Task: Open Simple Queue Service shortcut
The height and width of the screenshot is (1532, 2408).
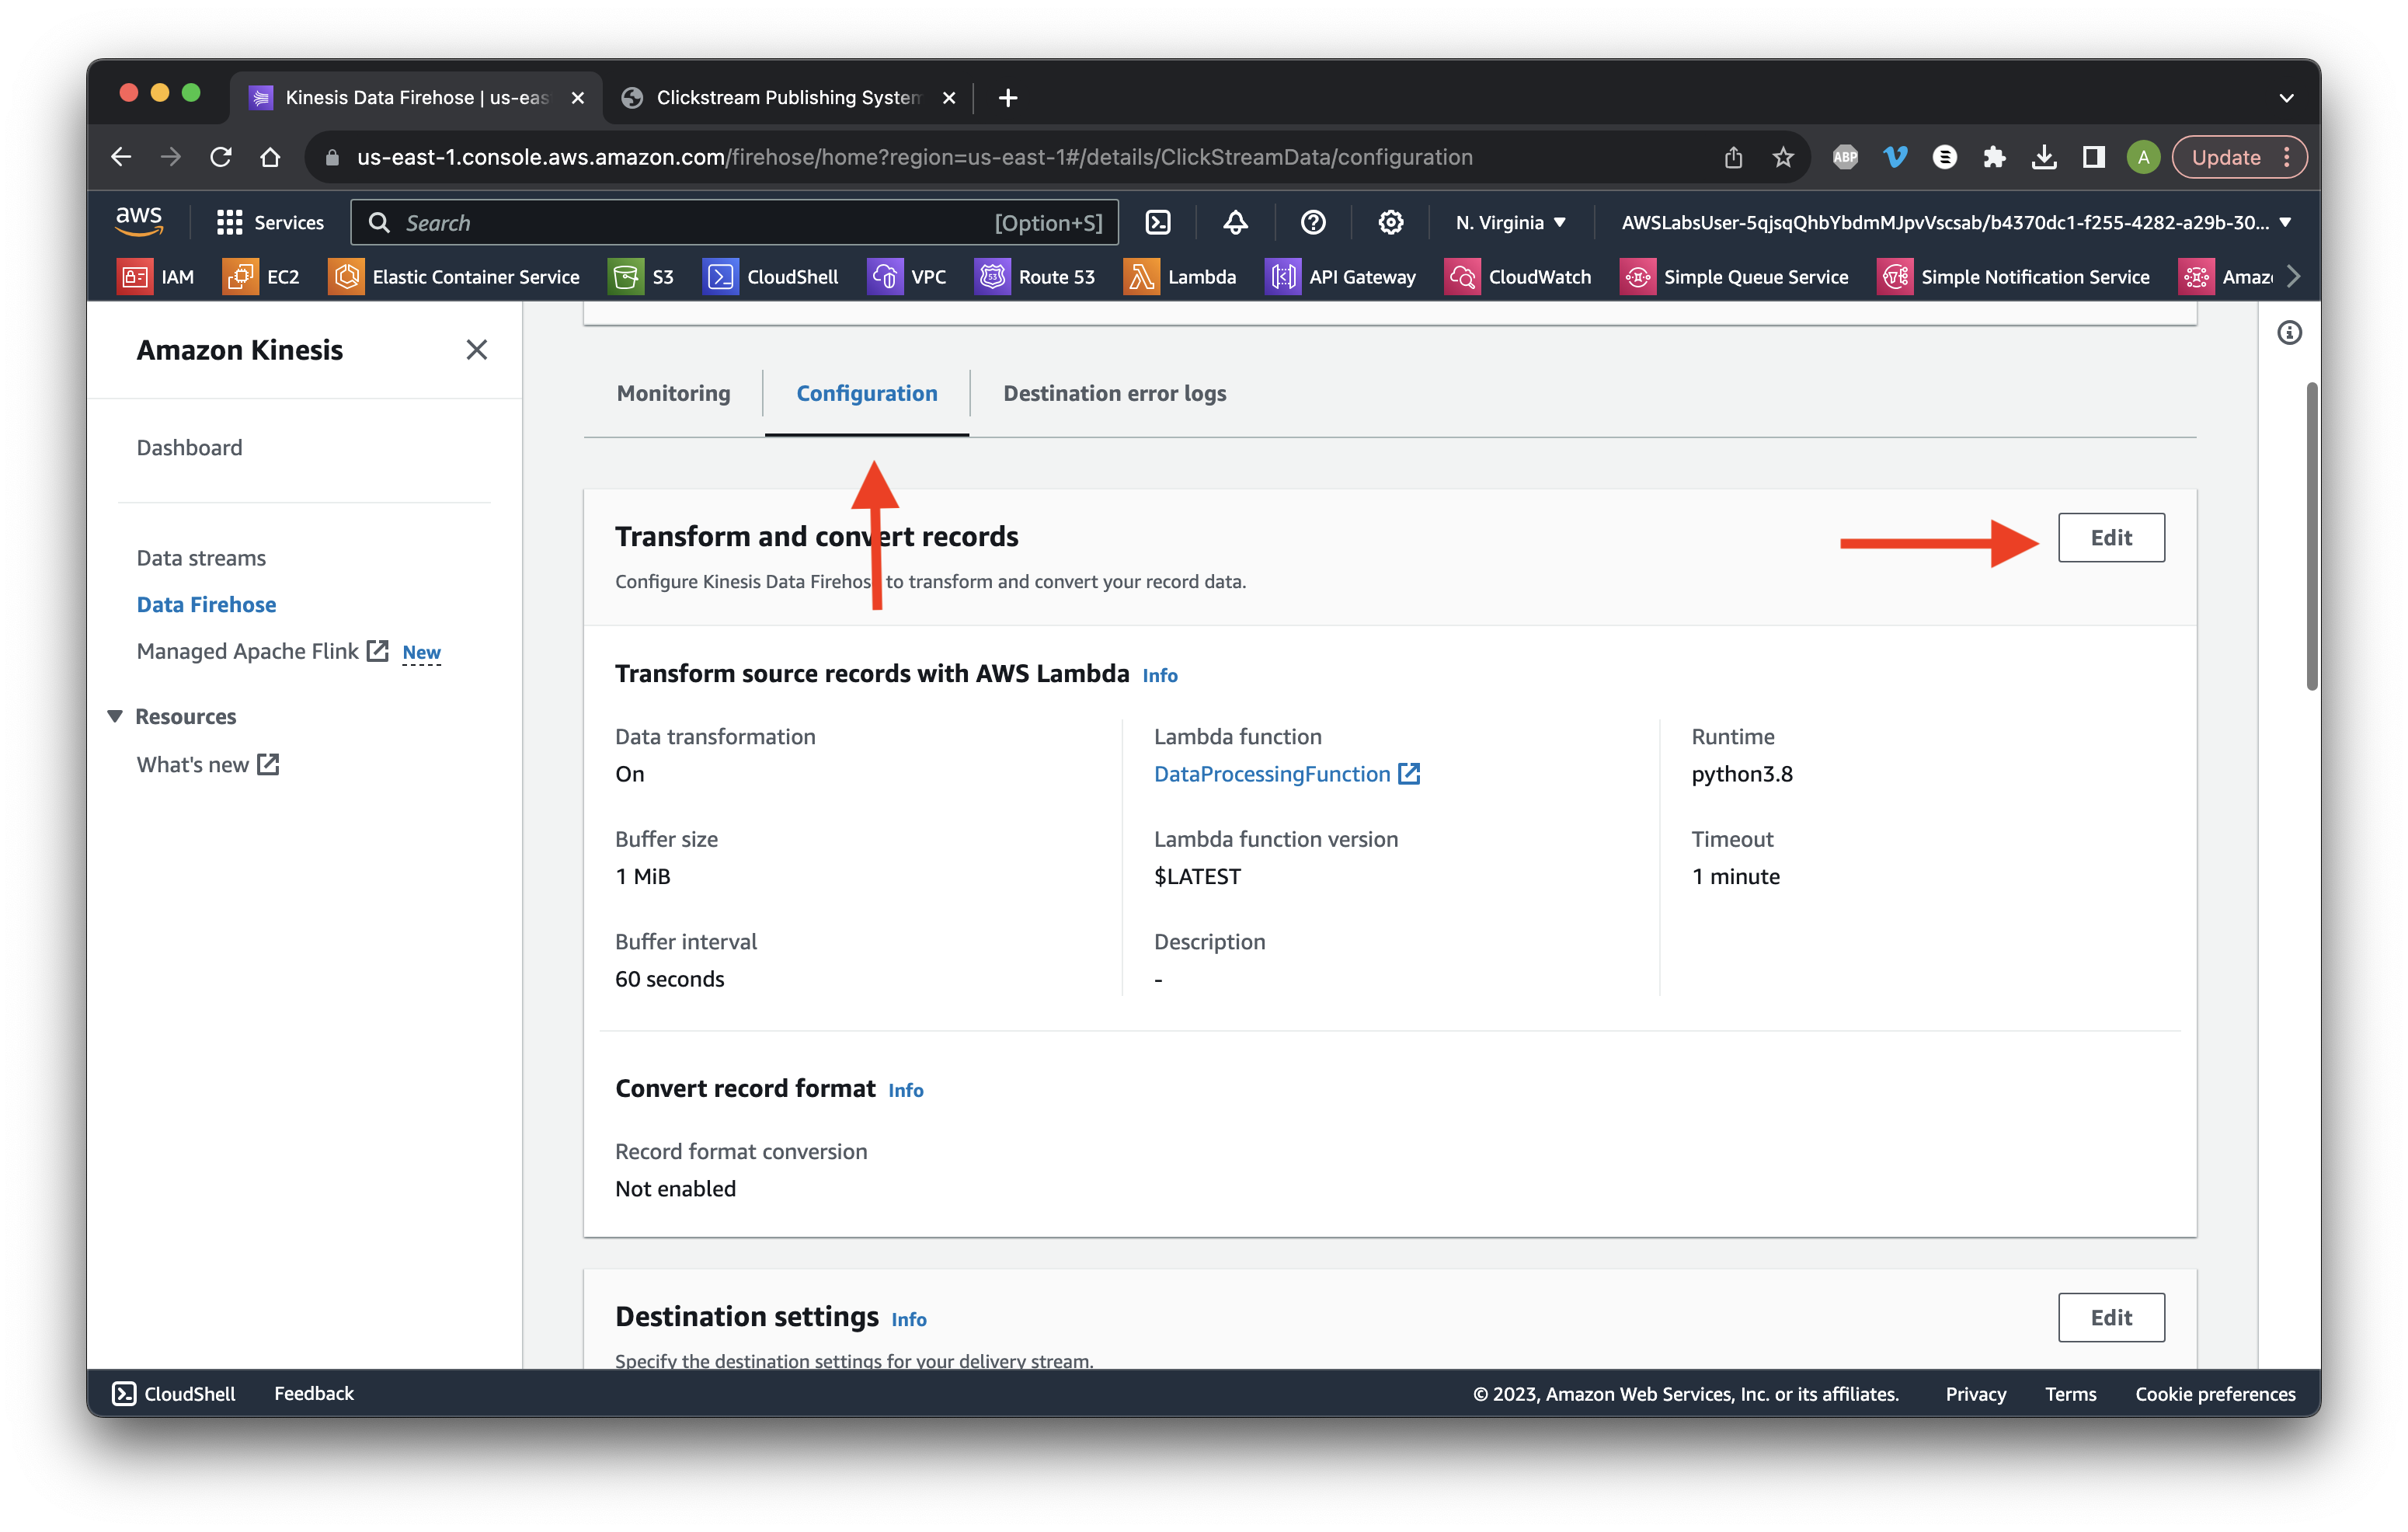Action: click(1735, 277)
